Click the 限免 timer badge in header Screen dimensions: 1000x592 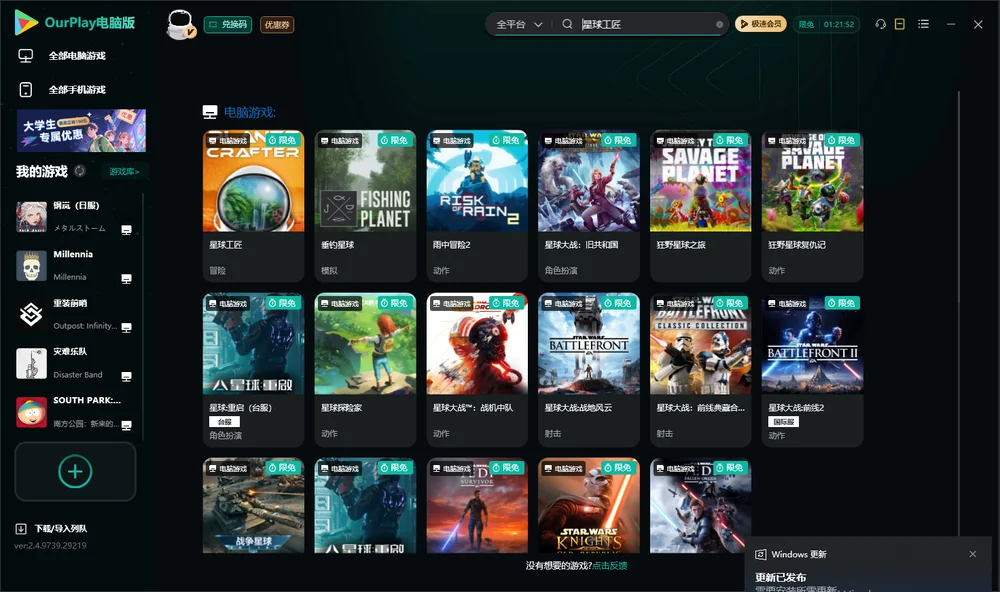[826, 24]
